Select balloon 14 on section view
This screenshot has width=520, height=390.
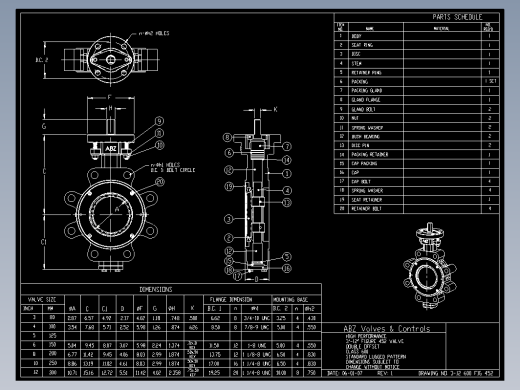click(x=287, y=160)
